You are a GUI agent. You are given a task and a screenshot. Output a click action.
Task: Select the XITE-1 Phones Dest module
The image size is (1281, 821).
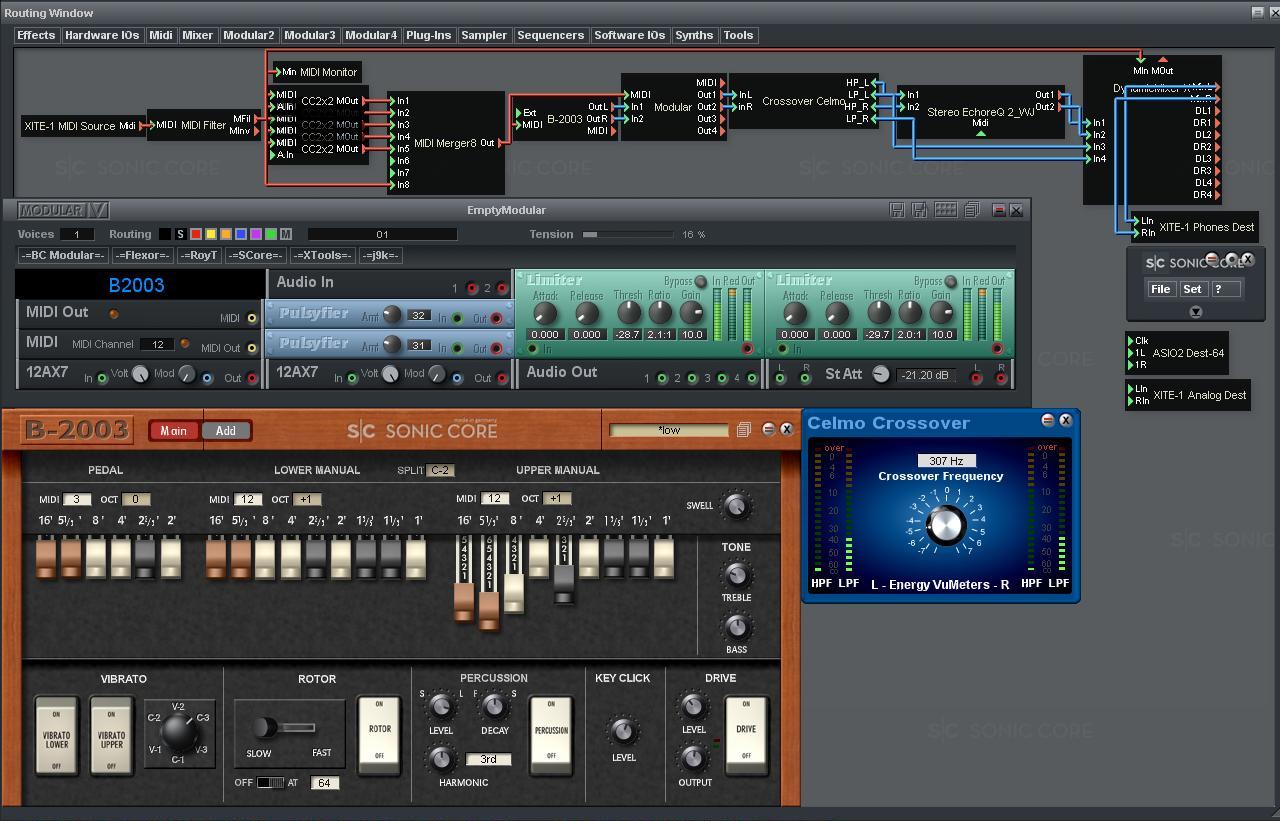pos(1193,227)
